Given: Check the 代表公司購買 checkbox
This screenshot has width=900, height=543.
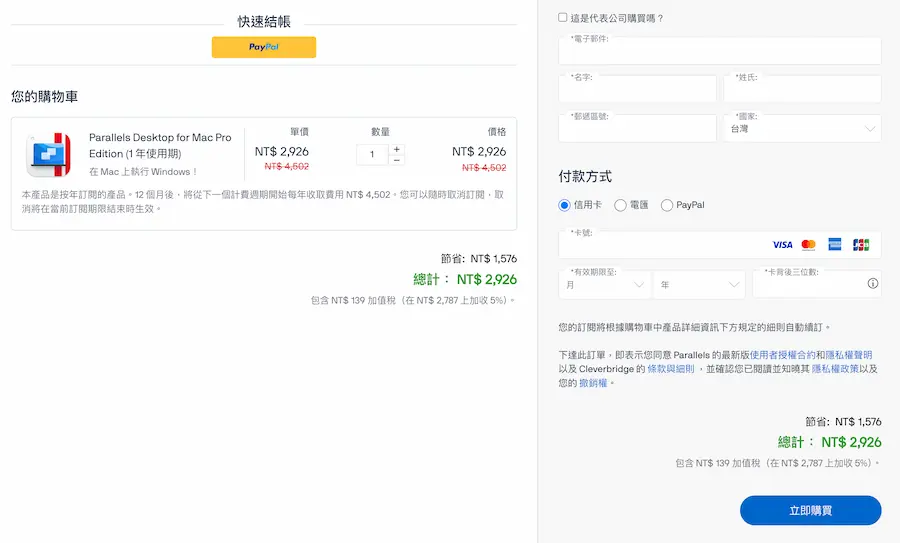Looking at the screenshot, I should [563, 18].
